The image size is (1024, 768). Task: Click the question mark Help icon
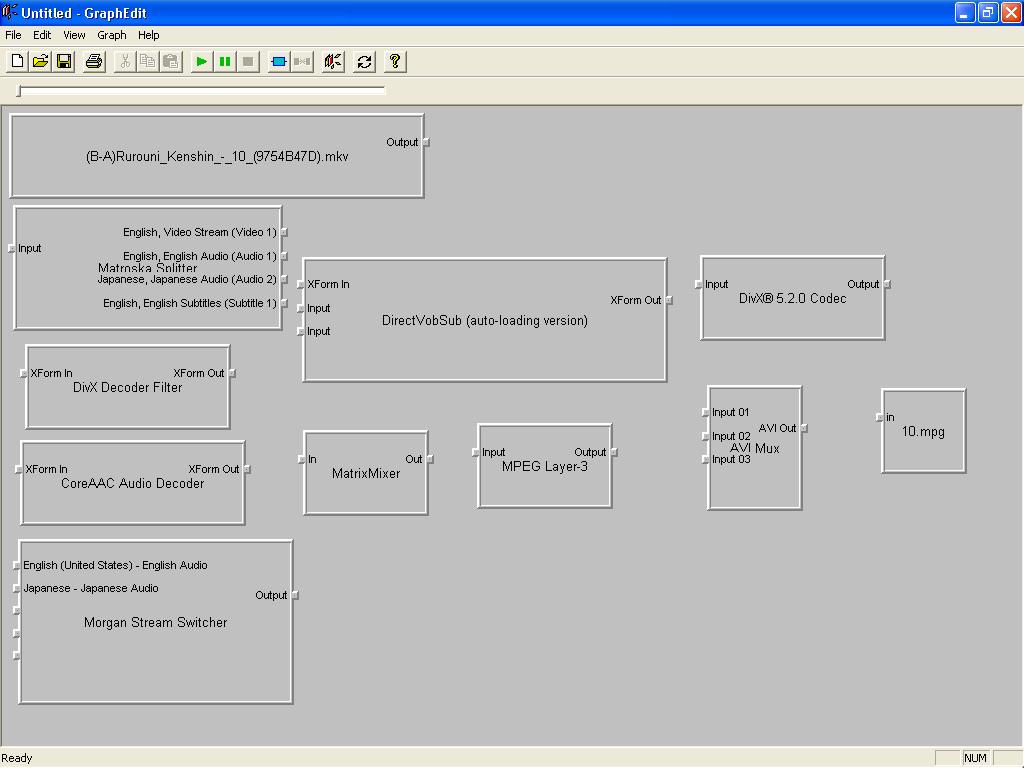394,61
